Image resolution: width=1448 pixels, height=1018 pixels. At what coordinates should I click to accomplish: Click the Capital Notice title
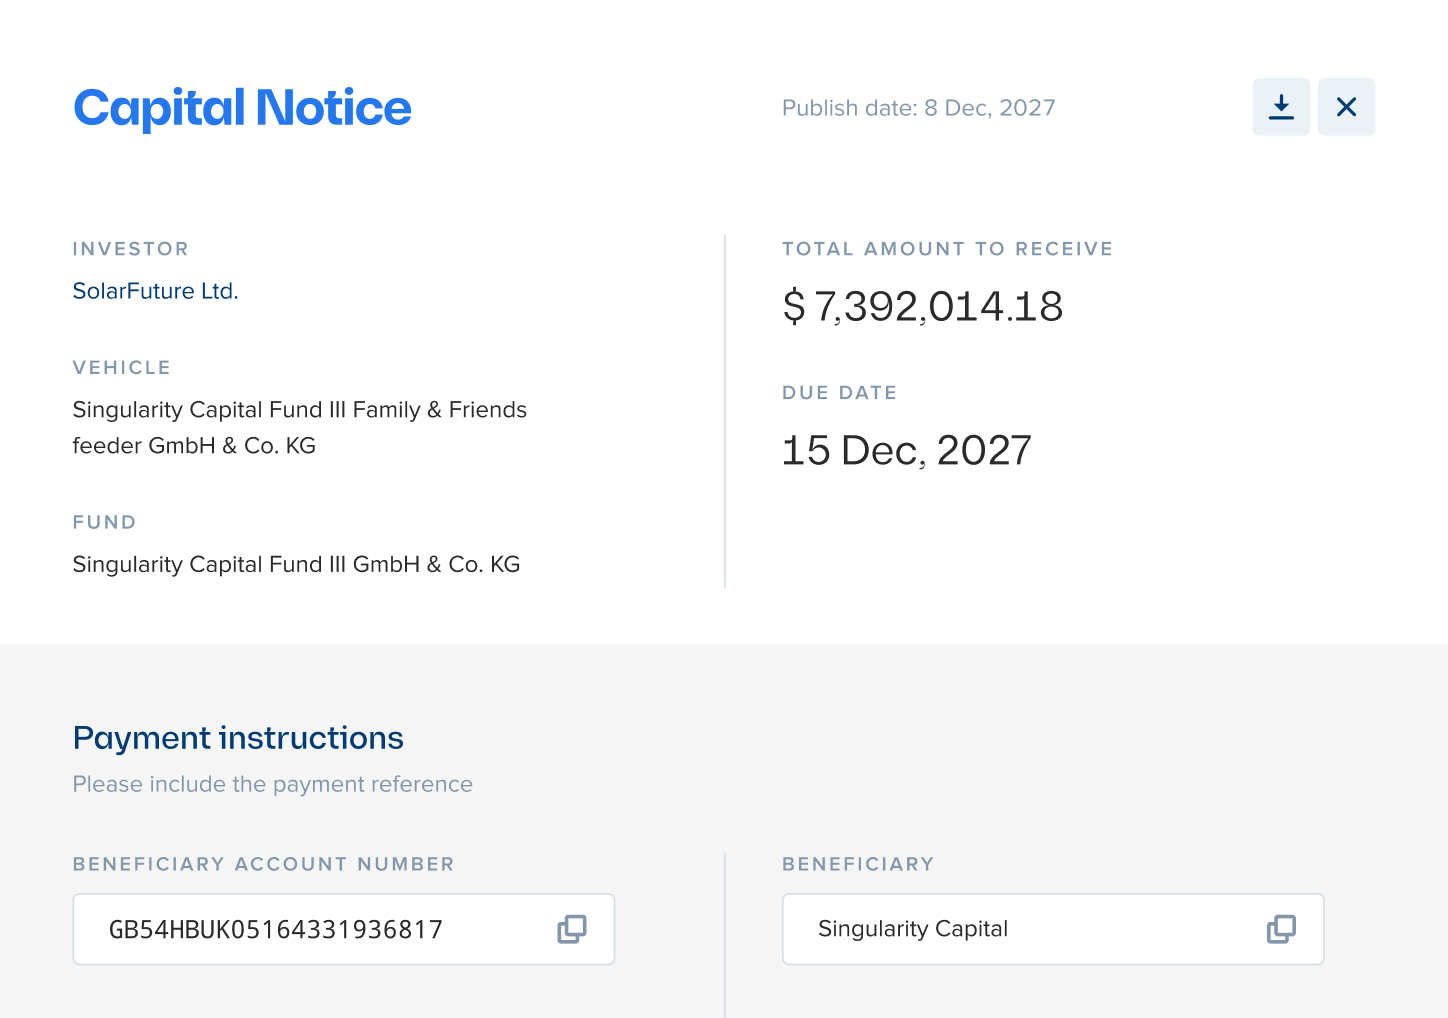[x=241, y=108]
